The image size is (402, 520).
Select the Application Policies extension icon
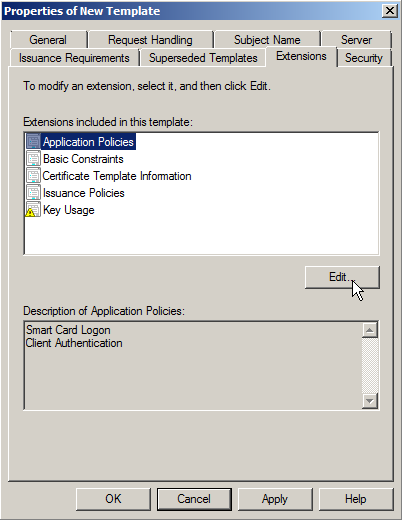click(x=33, y=142)
